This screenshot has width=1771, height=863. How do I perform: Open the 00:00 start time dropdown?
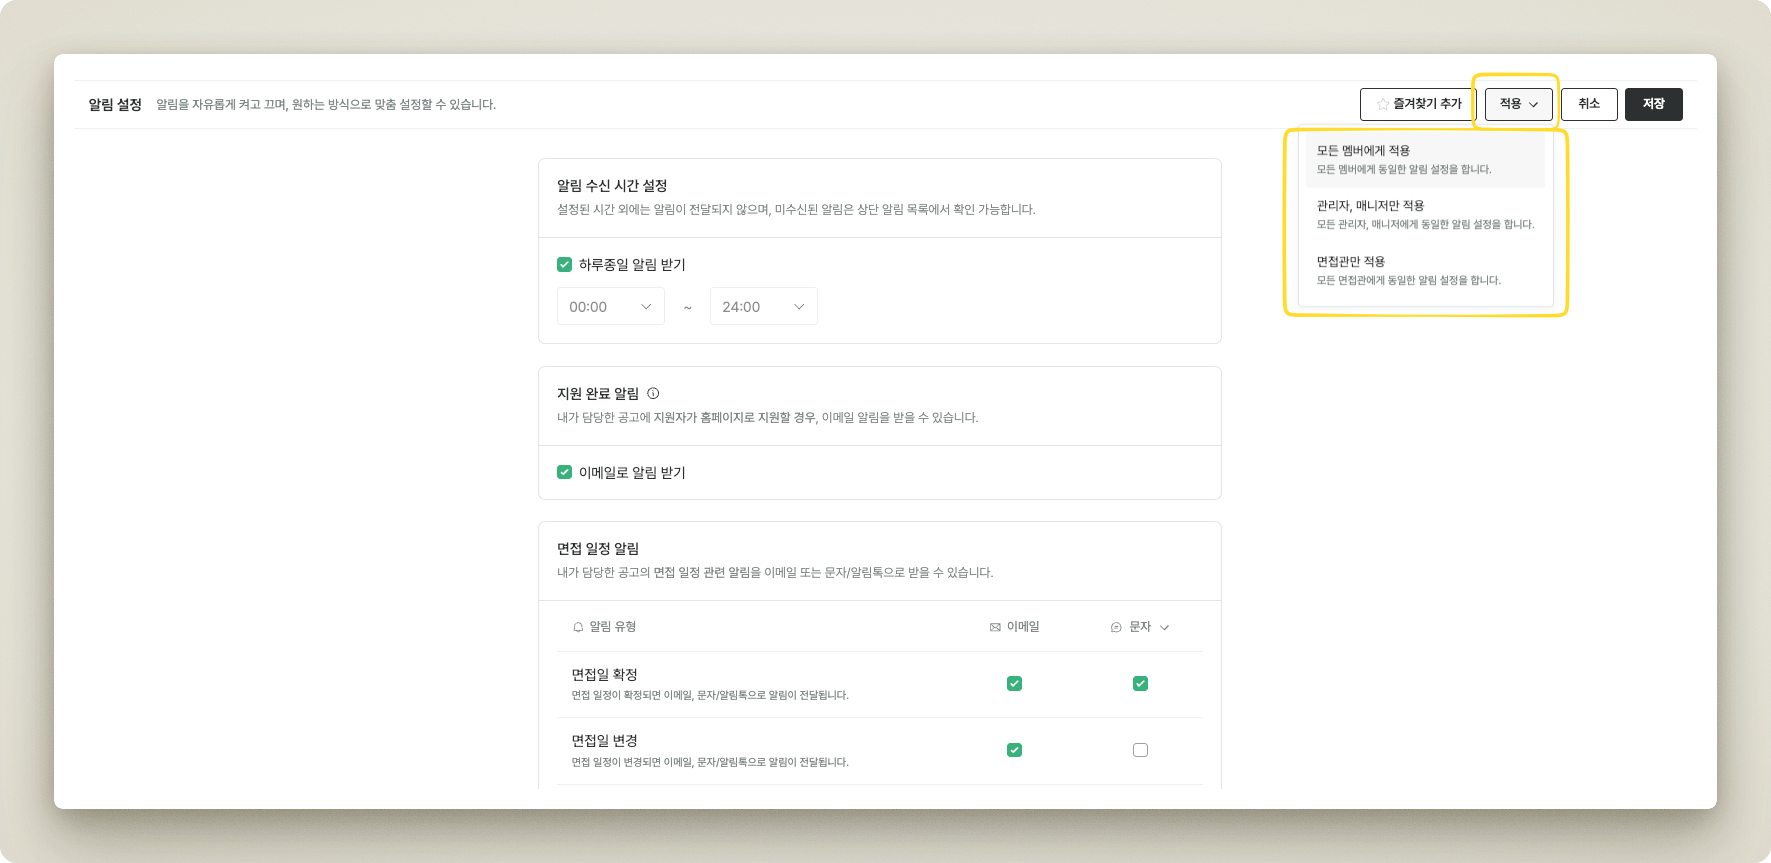[x=611, y=306]
